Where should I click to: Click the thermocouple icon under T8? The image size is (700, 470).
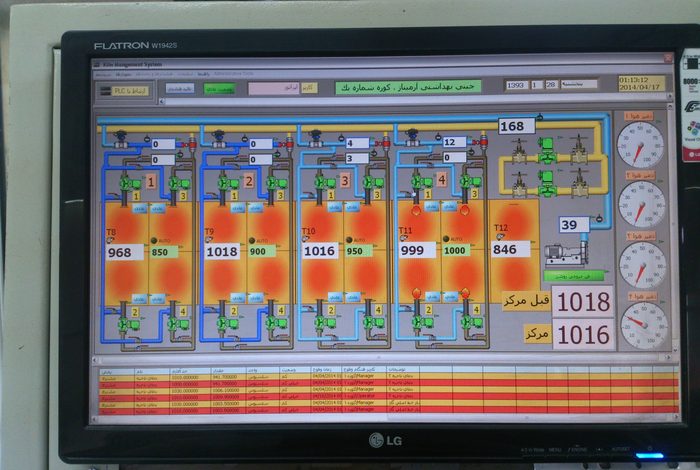(110, 240)
